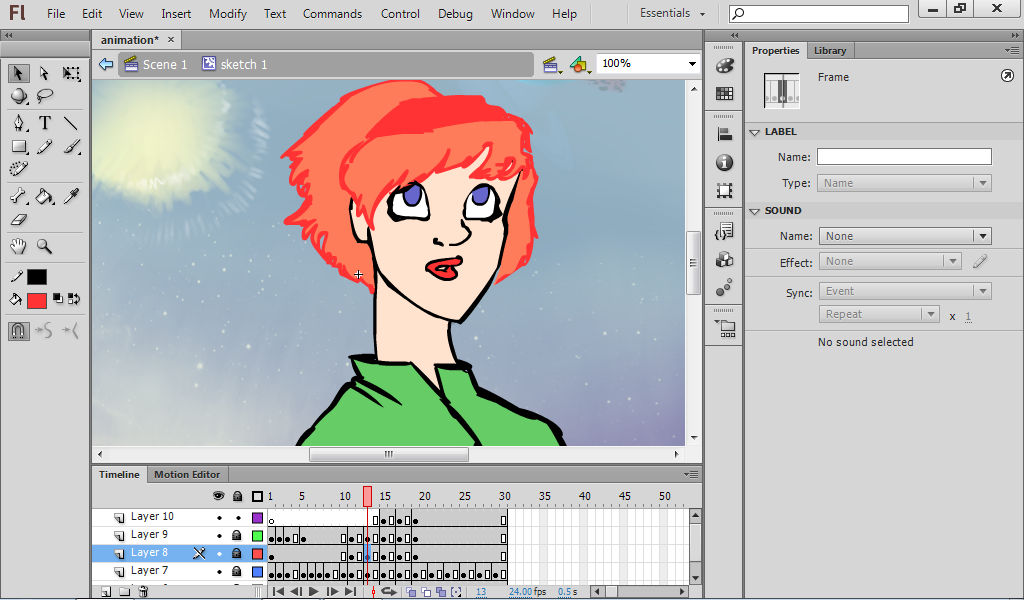
Task: Select the Lasso tool
Action: 44,97
